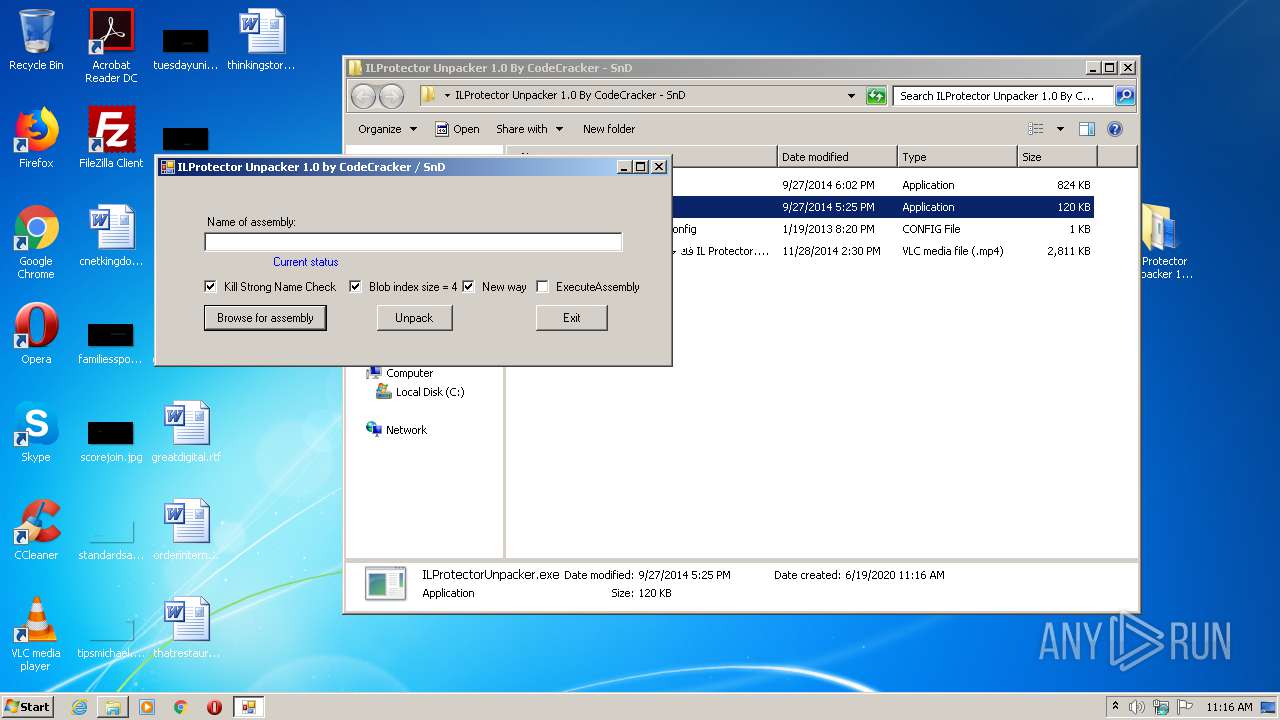The width and height of the screenshot is (1280, 720).
Task: Open the orderintern Word document icon
Action: [186, 529]
